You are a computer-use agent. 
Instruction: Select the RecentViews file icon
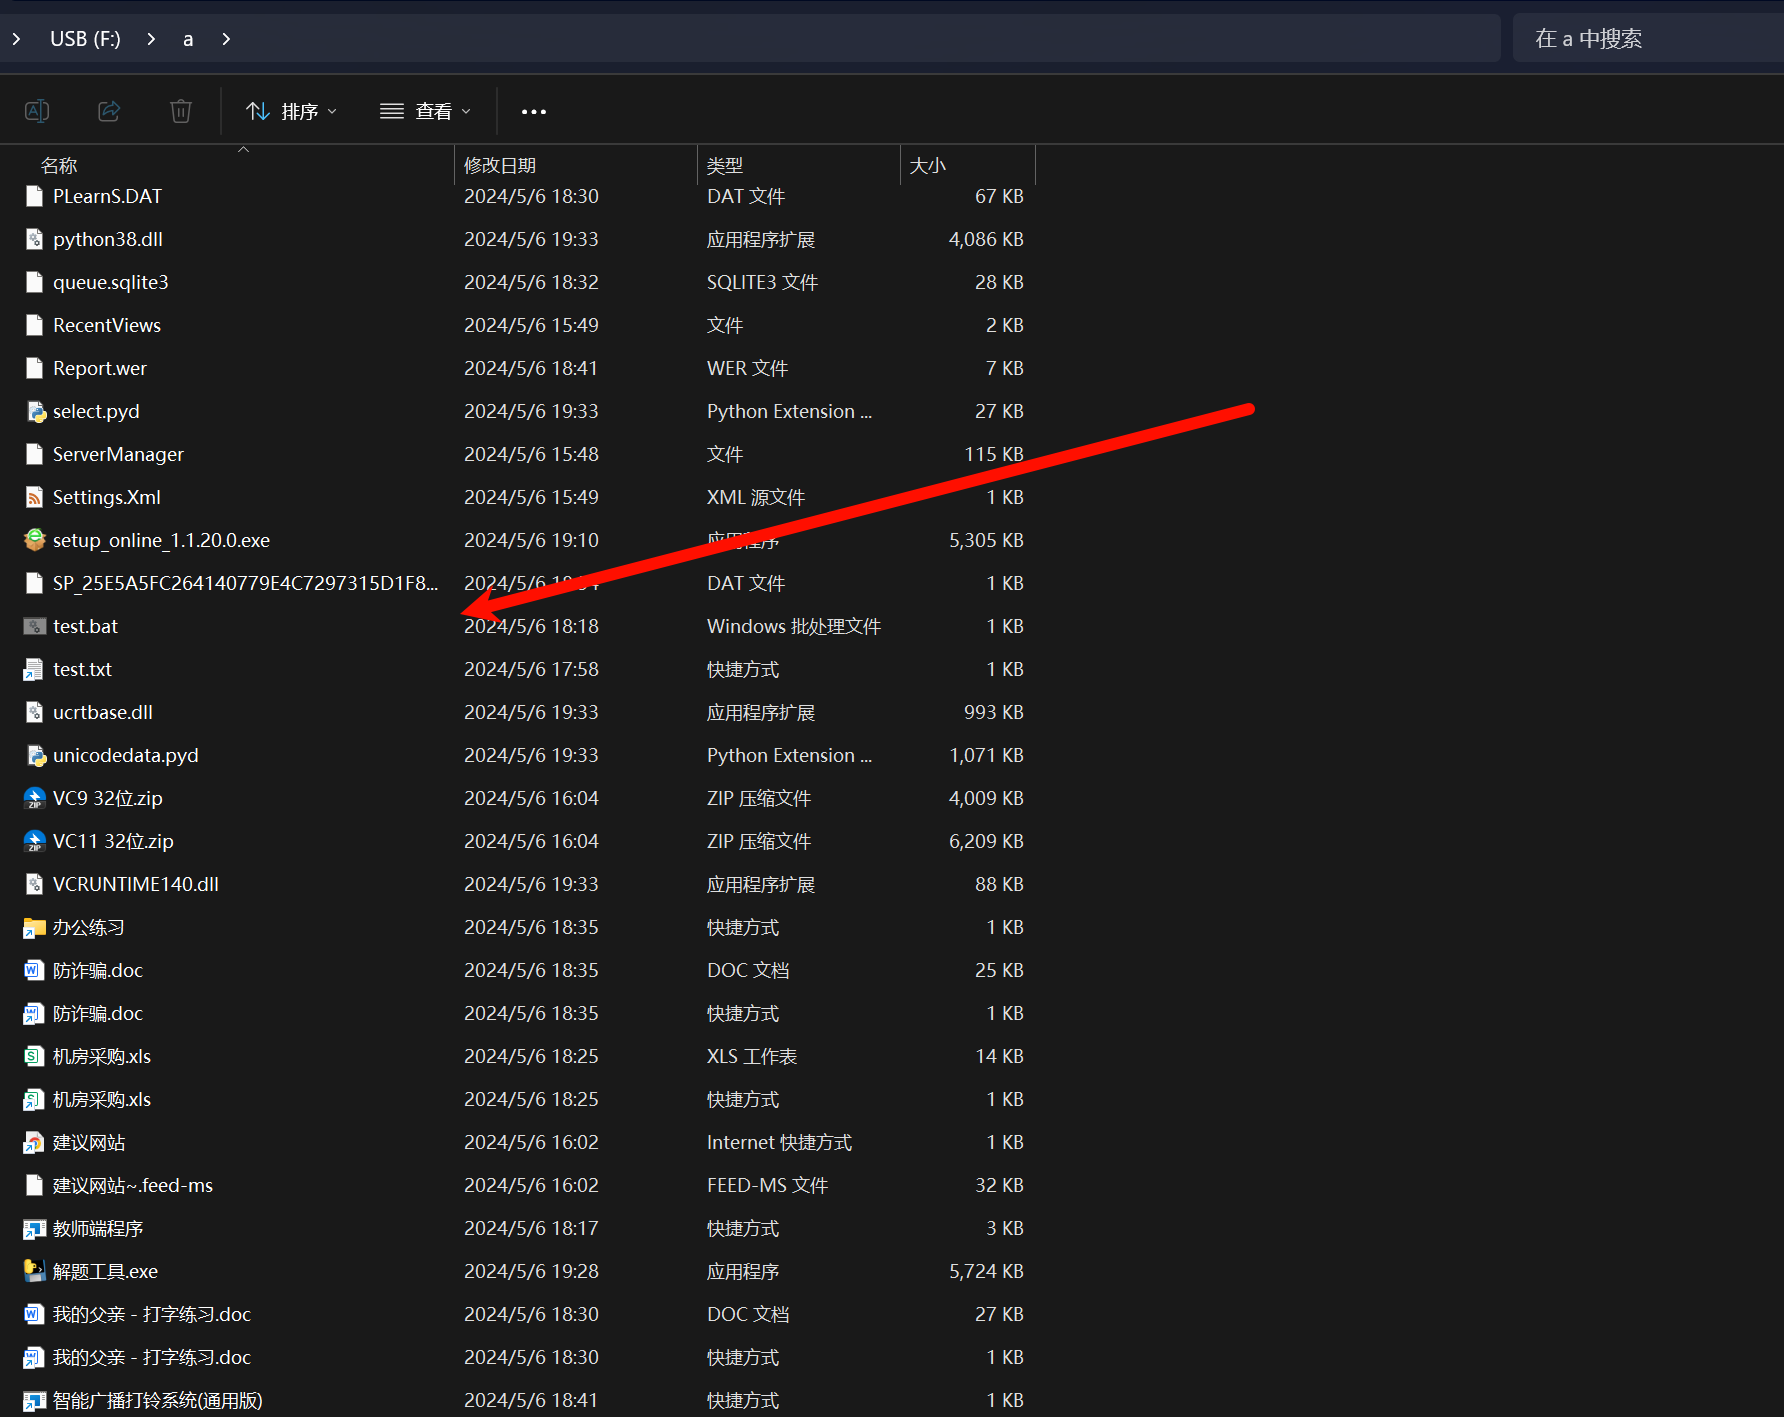point(35,325)
